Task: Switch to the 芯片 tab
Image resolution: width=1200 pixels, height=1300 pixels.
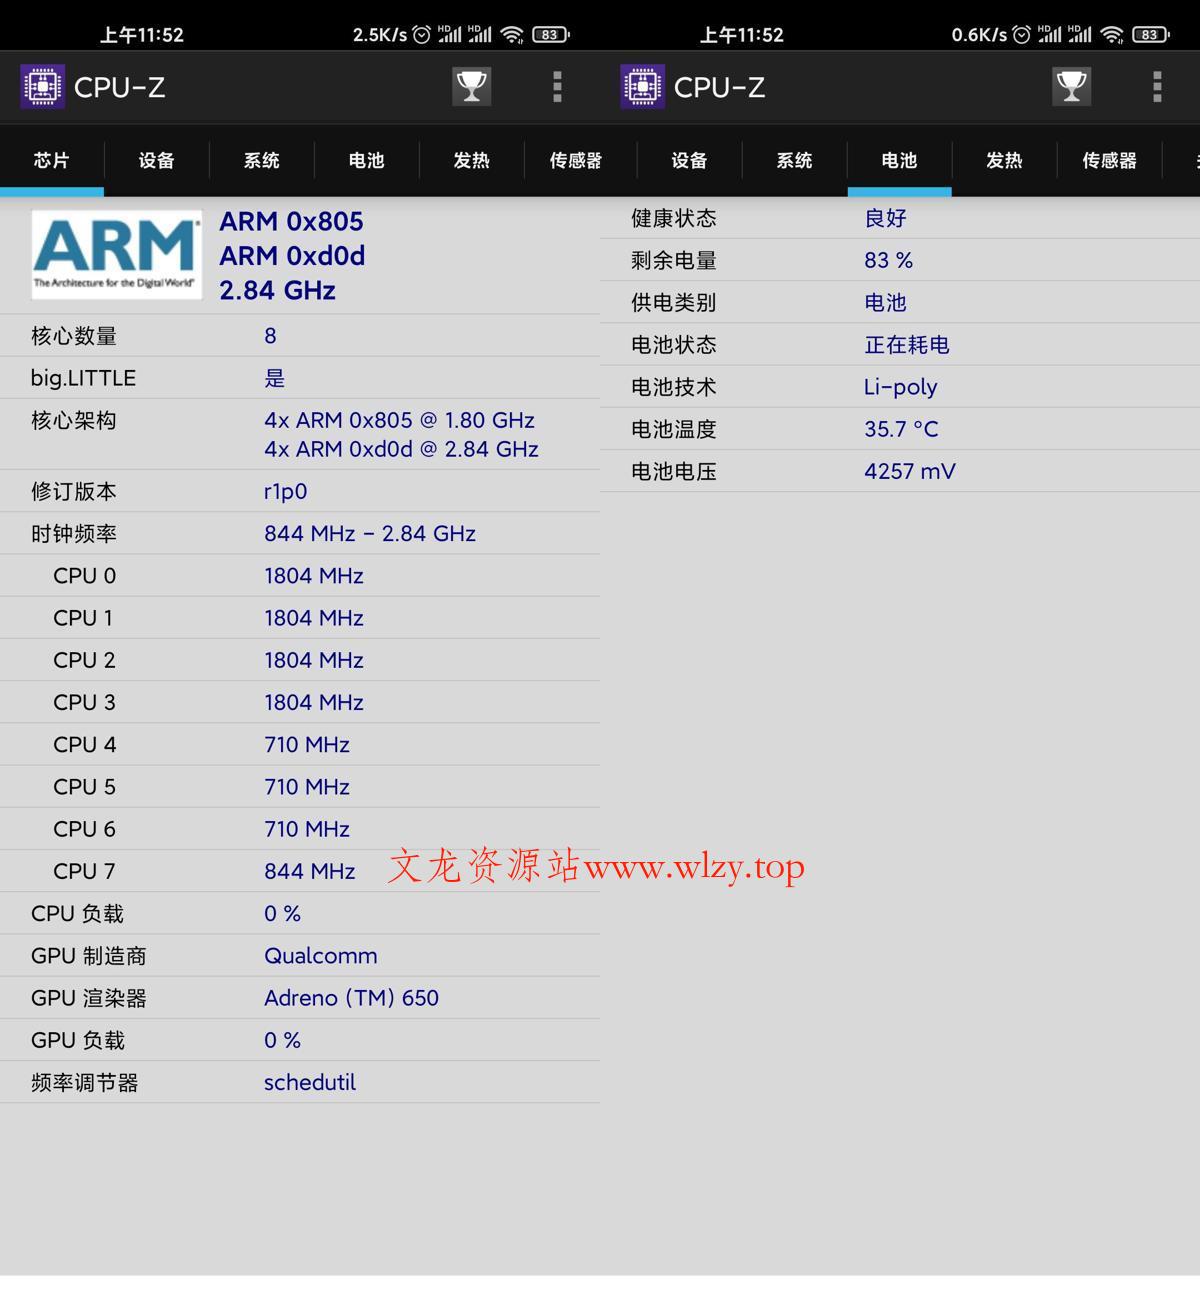Action: pyautogui.click(x=52, y=160)
